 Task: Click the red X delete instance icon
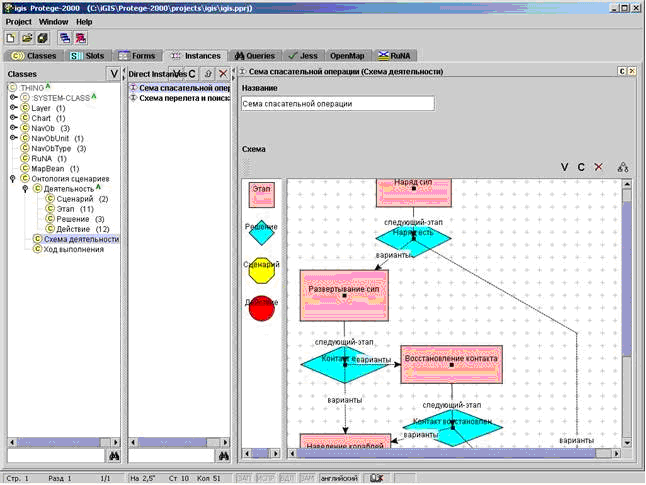(223, 74)
